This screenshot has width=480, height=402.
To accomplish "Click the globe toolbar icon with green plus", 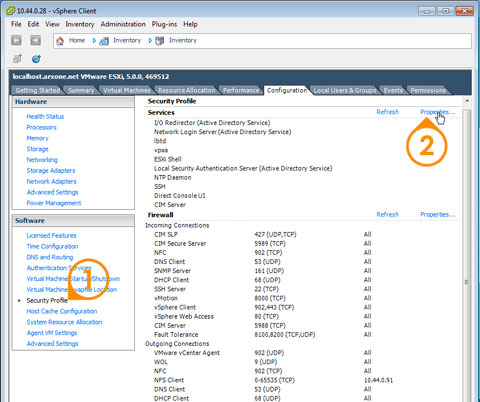I will [x=36, y=59].
